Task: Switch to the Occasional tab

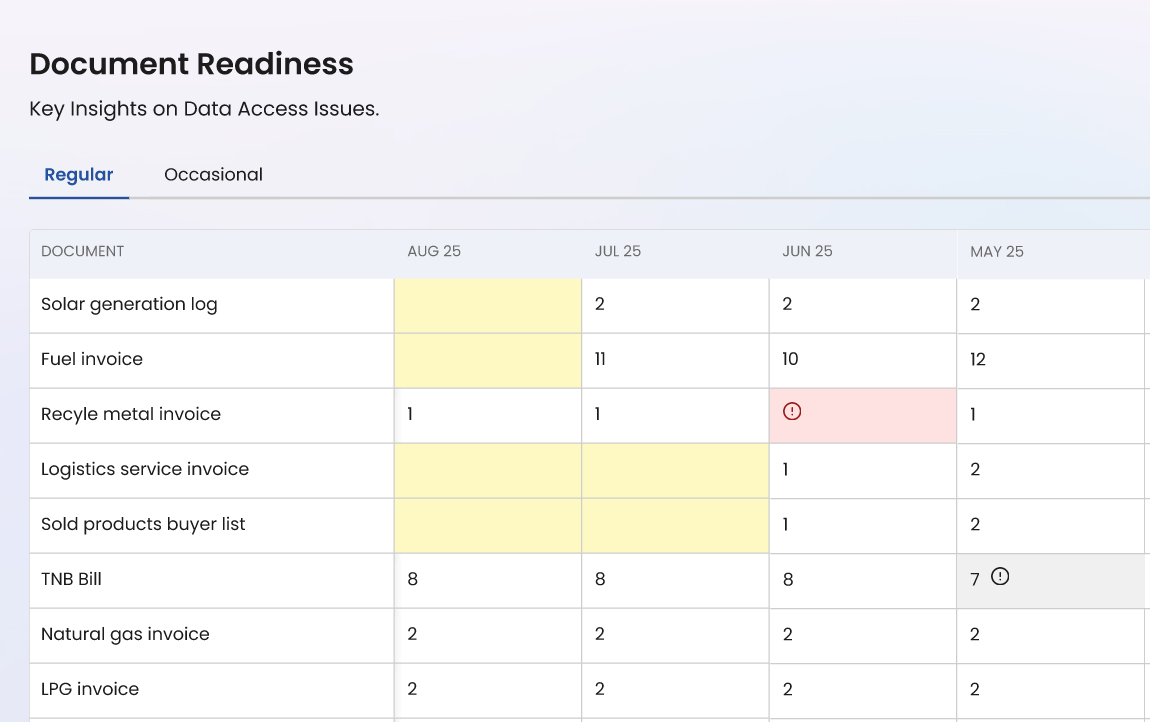Action: click(213, 174)
